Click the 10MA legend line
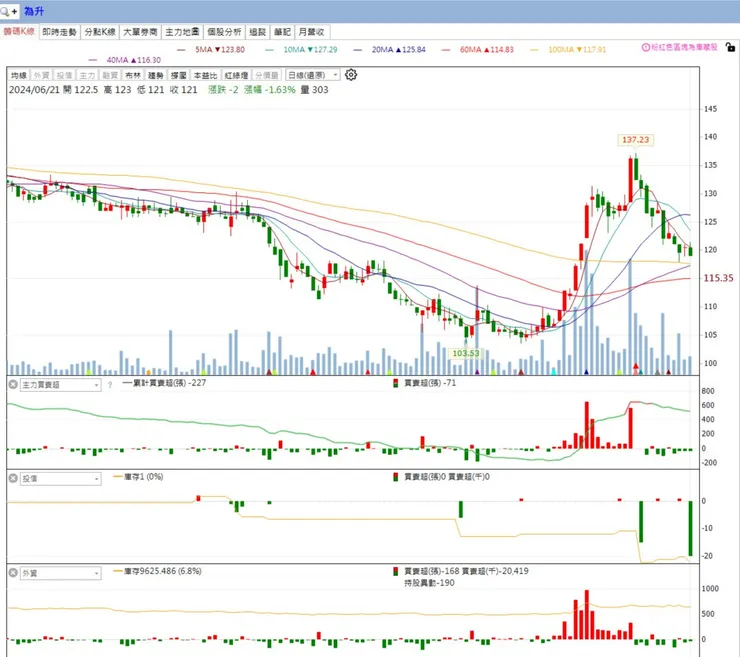The width and height of the screenshot is (740, 657). point(302,50)
